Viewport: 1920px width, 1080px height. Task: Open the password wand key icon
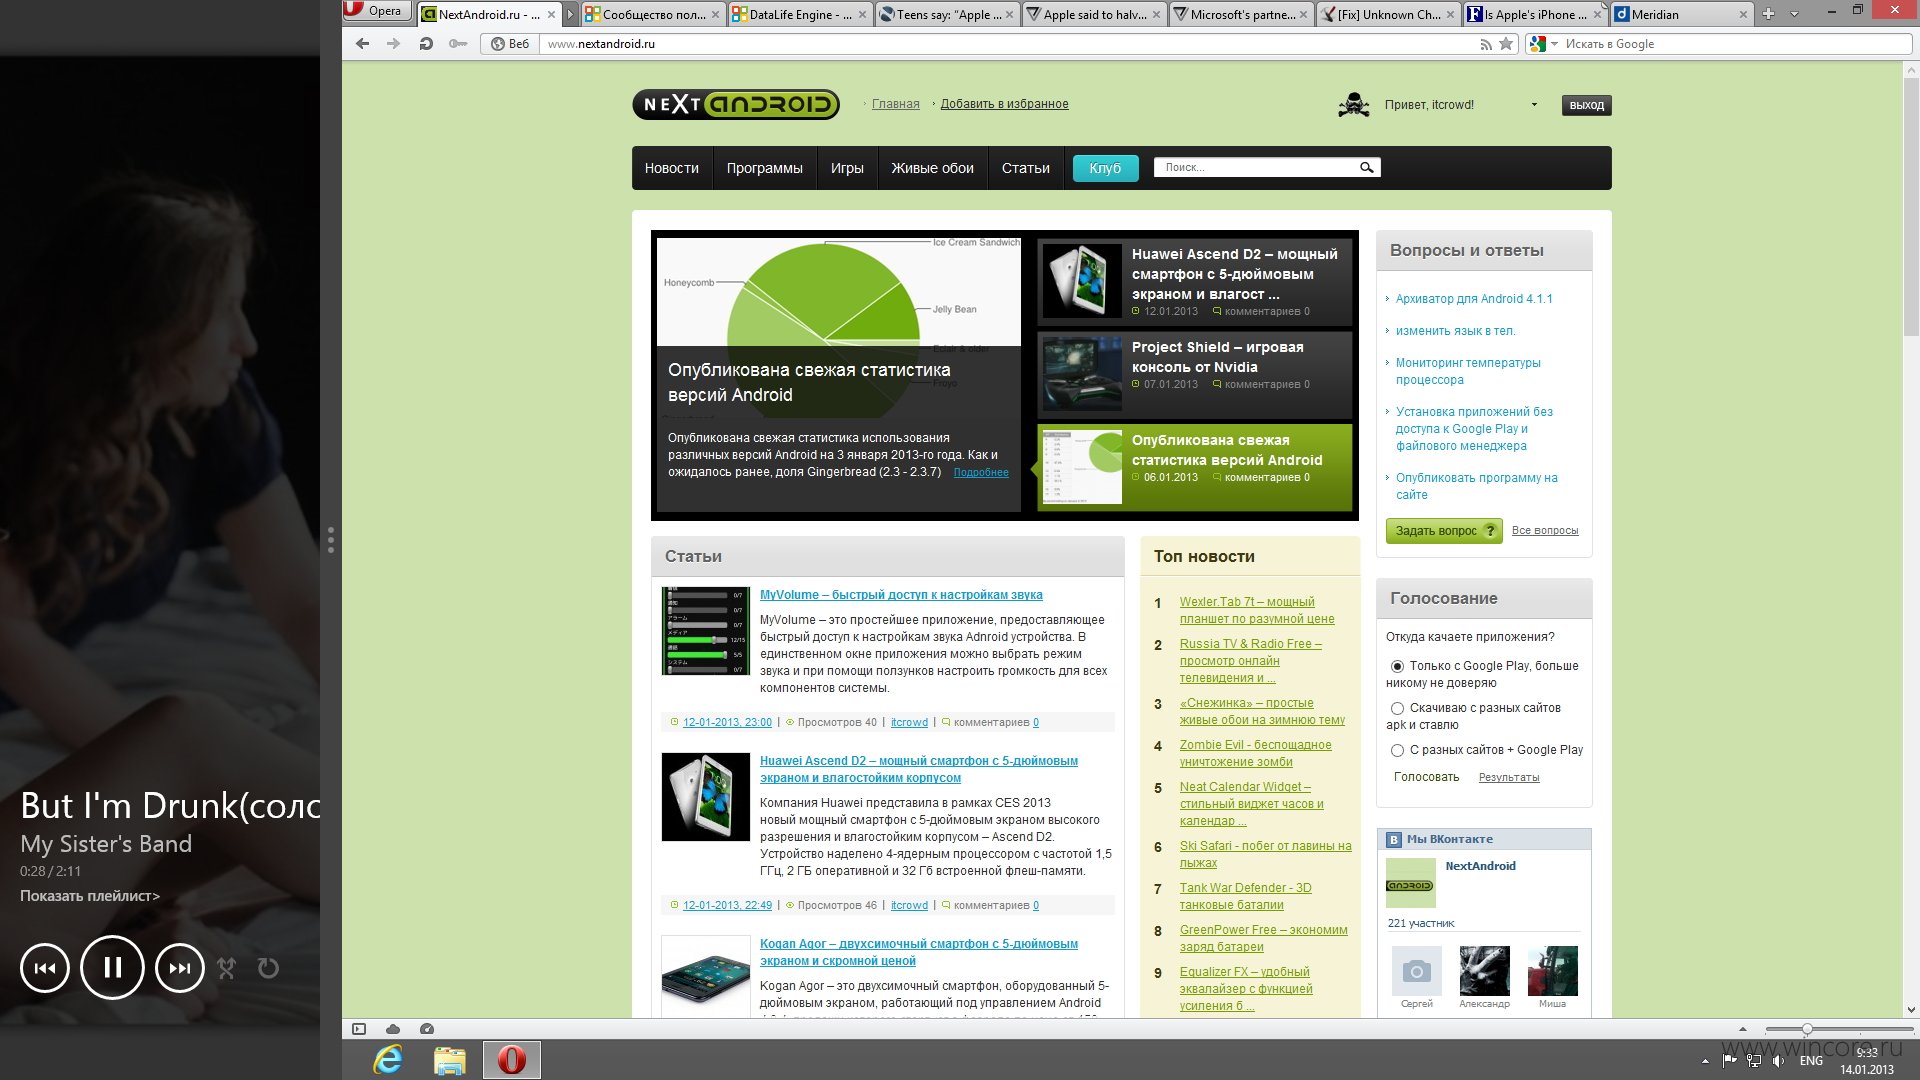click(458, 44)
